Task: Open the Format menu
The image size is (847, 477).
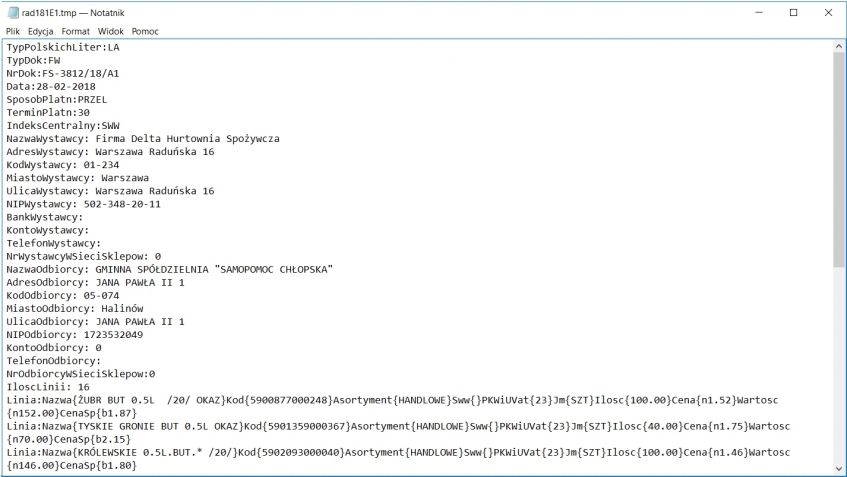Action: 76,31
